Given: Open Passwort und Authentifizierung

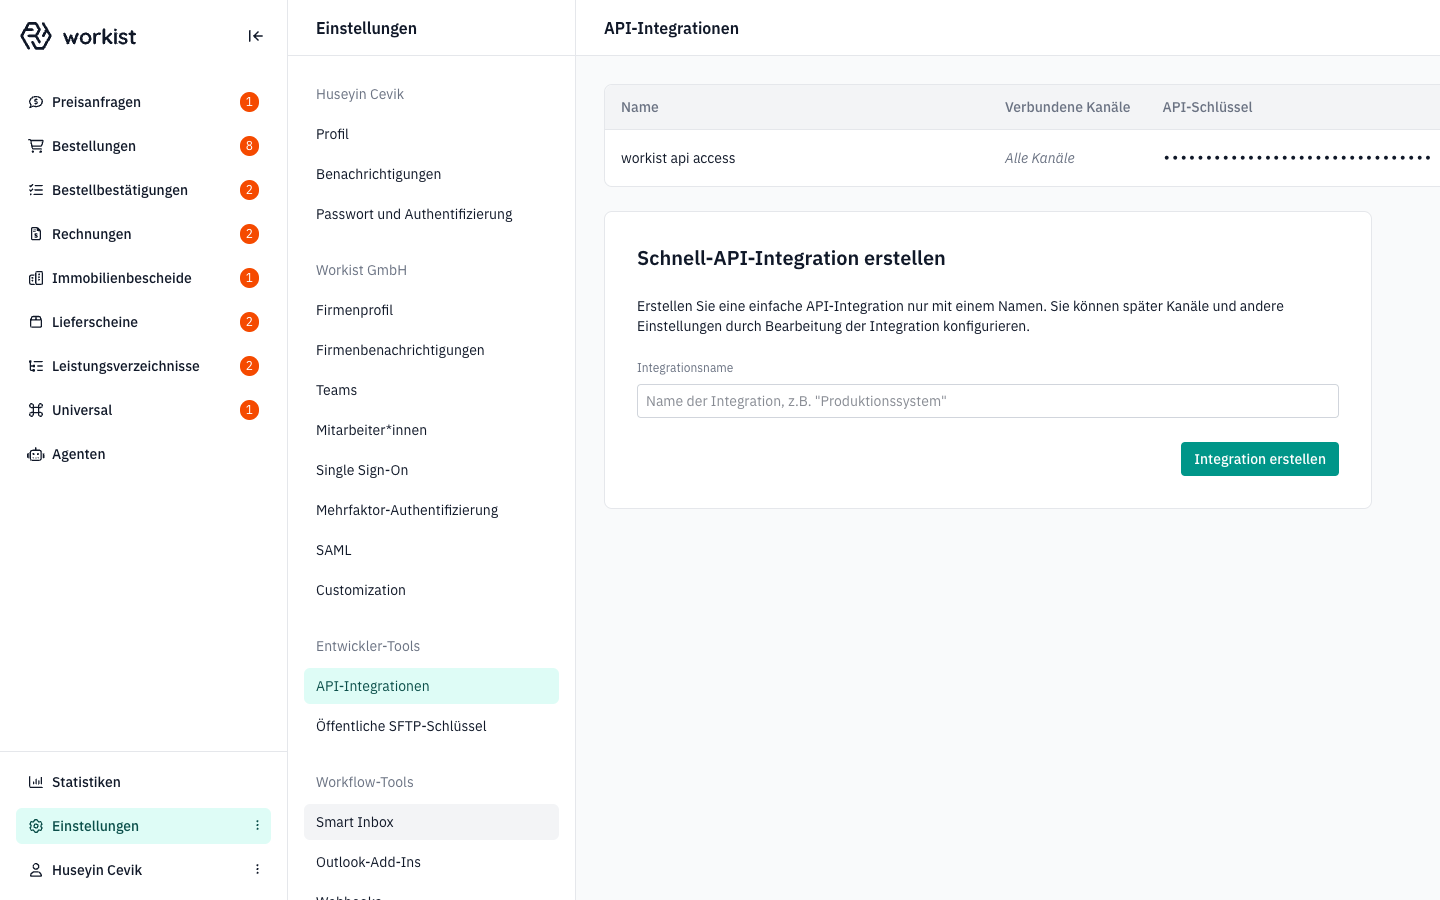Looking at the screenshot, I should tap(431, 214).
